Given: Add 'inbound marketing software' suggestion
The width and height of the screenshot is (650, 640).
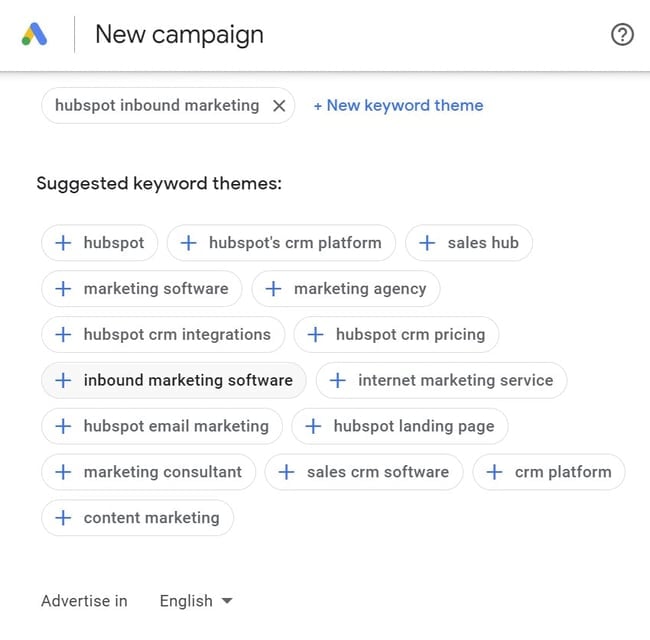Looking at the screenshot, I should [174, 380].
